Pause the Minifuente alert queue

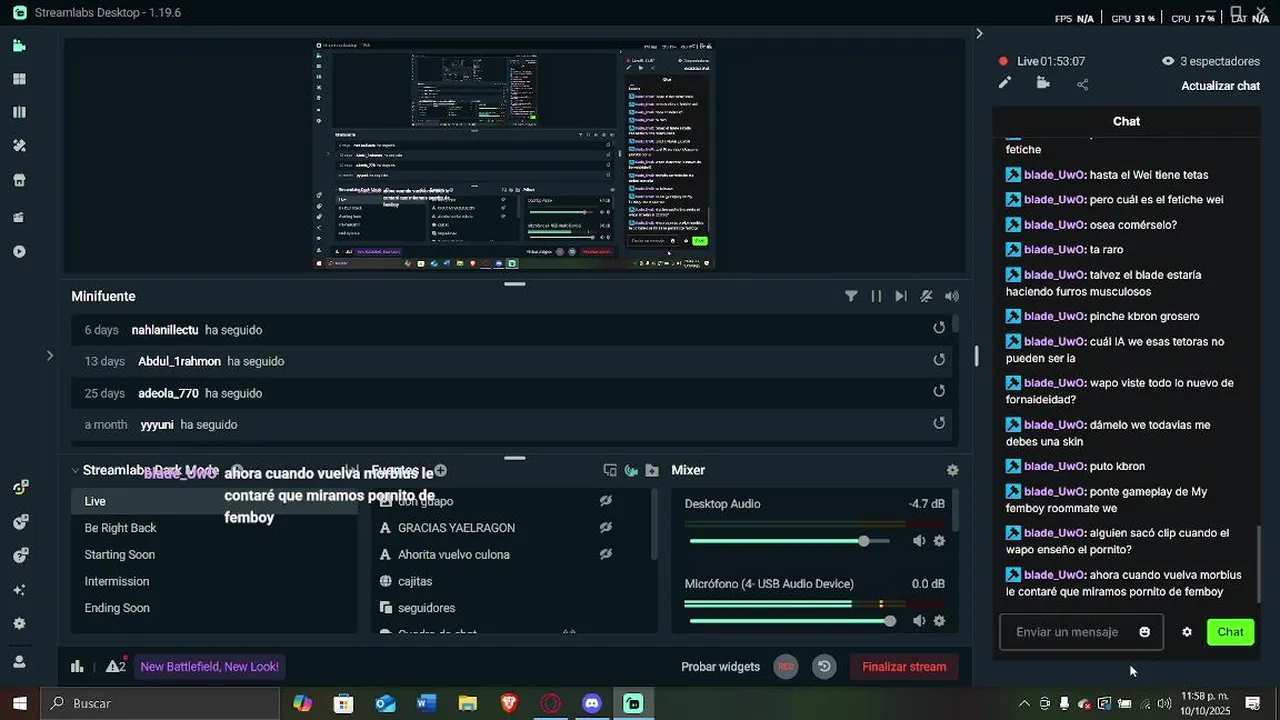876,296
